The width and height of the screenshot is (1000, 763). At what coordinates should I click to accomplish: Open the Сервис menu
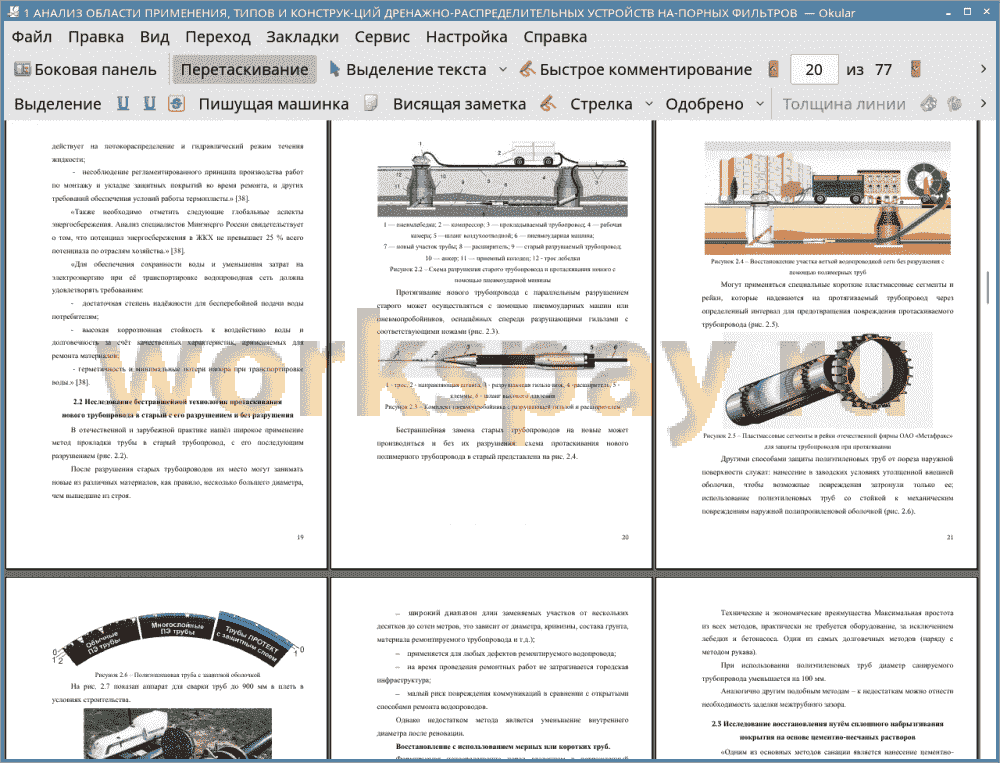pyautogui.click(x=382, y=37)
